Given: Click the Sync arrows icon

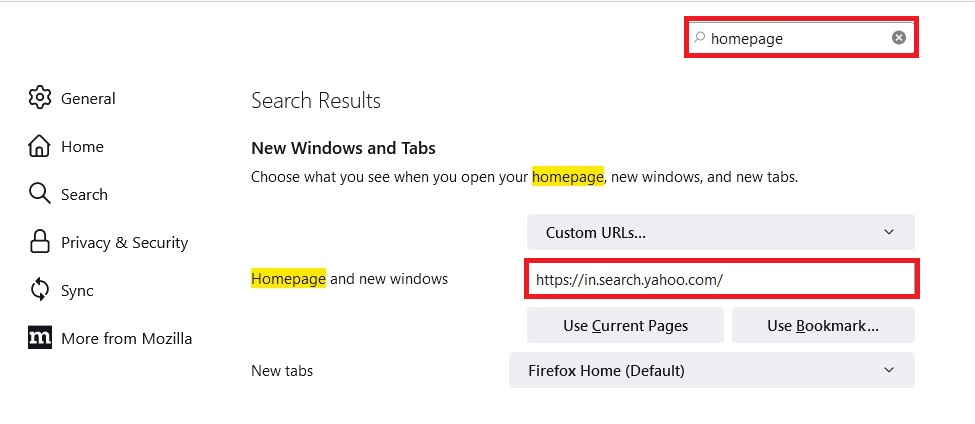Looking at the screenshot, I should tap(39, 290).
